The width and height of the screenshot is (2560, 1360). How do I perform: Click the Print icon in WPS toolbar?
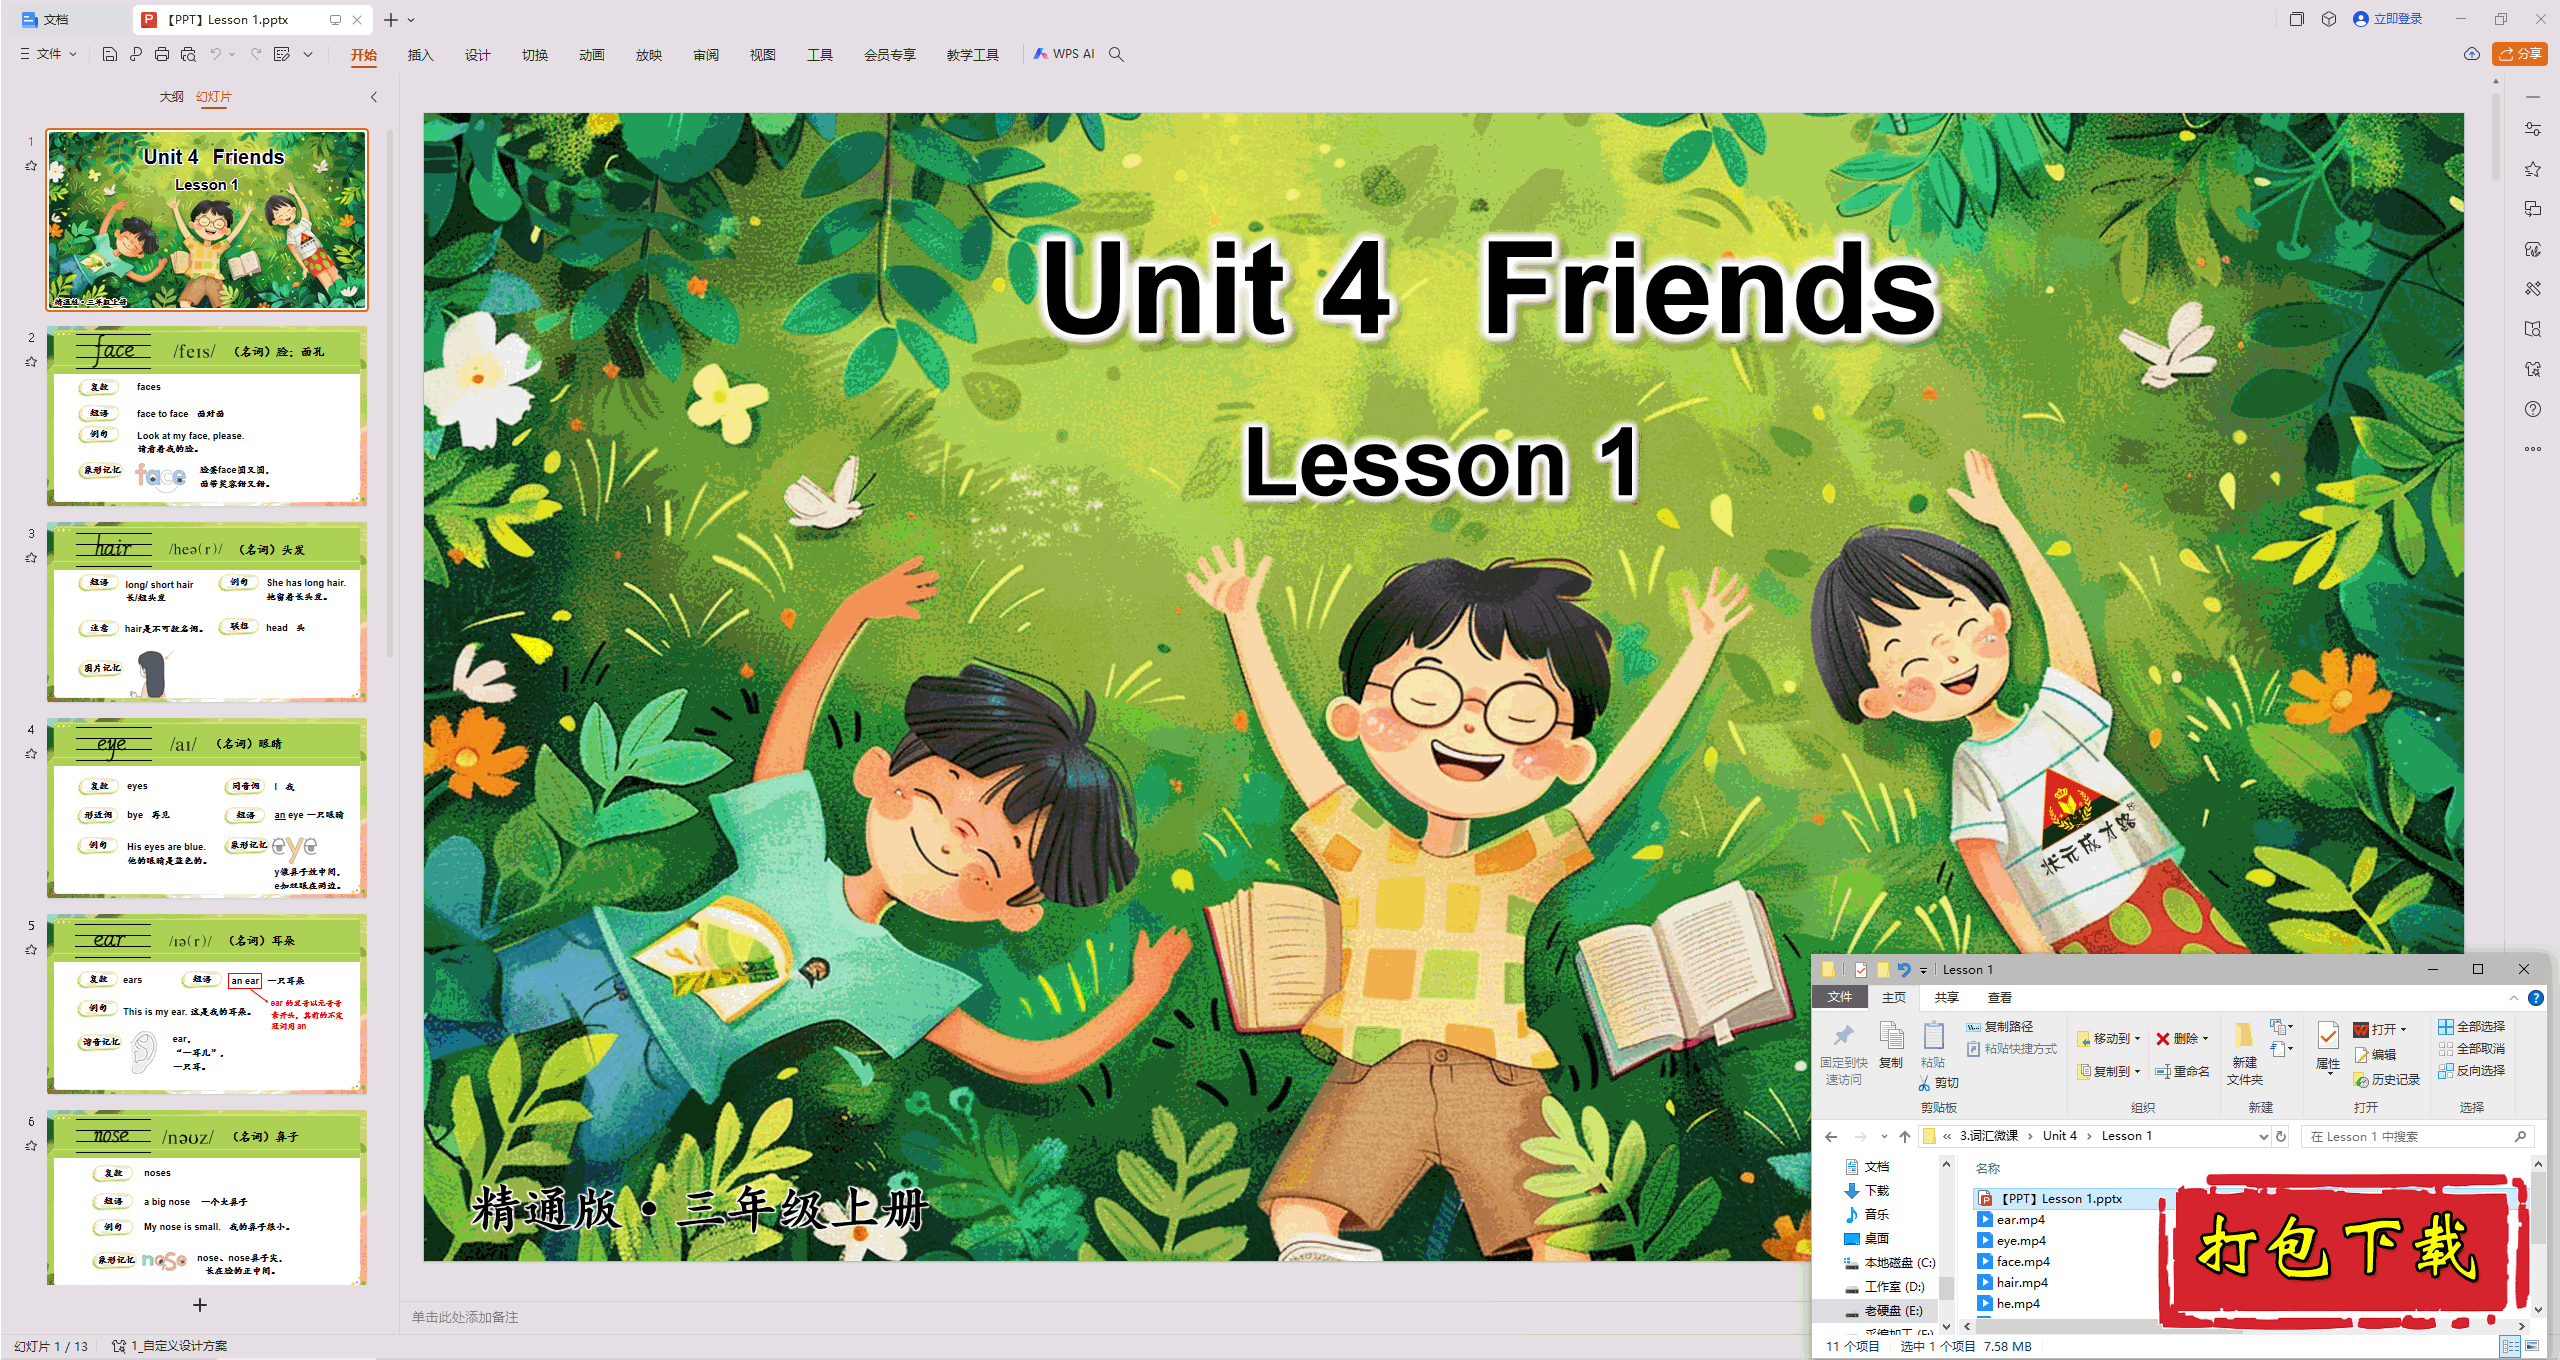click(162, 54)
